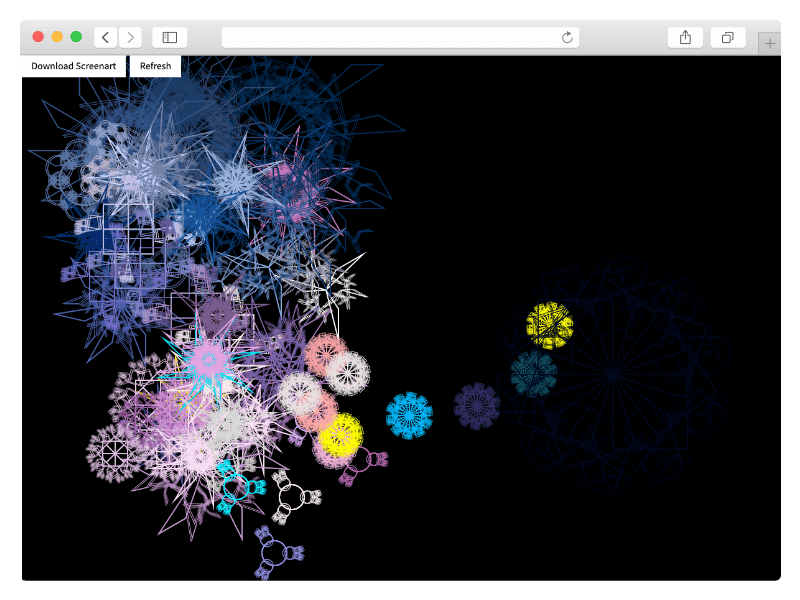
Task: Click the browser Forward arrow button
Action: (x=131, y=37)
